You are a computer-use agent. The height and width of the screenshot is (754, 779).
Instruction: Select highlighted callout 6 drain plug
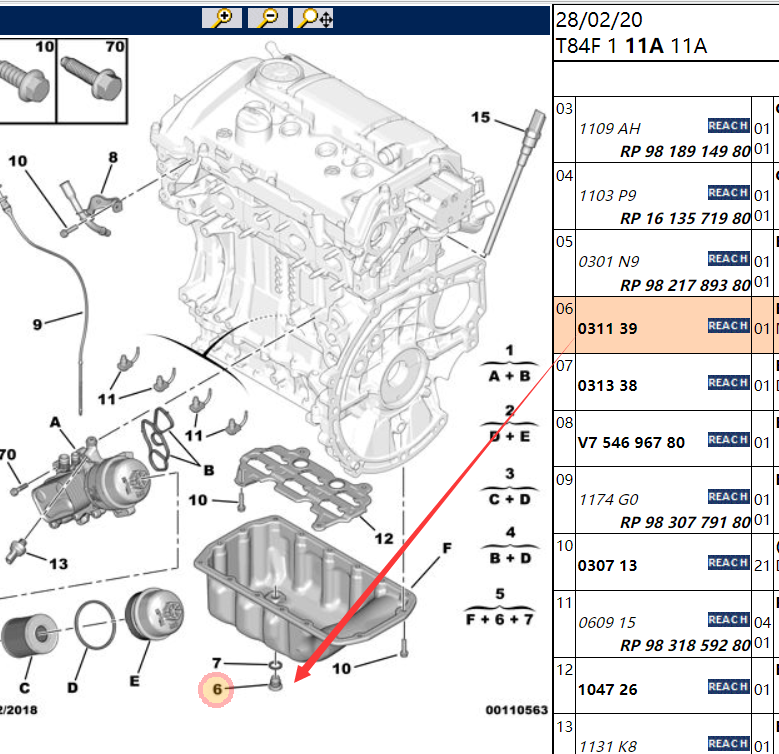pos(217,689)
